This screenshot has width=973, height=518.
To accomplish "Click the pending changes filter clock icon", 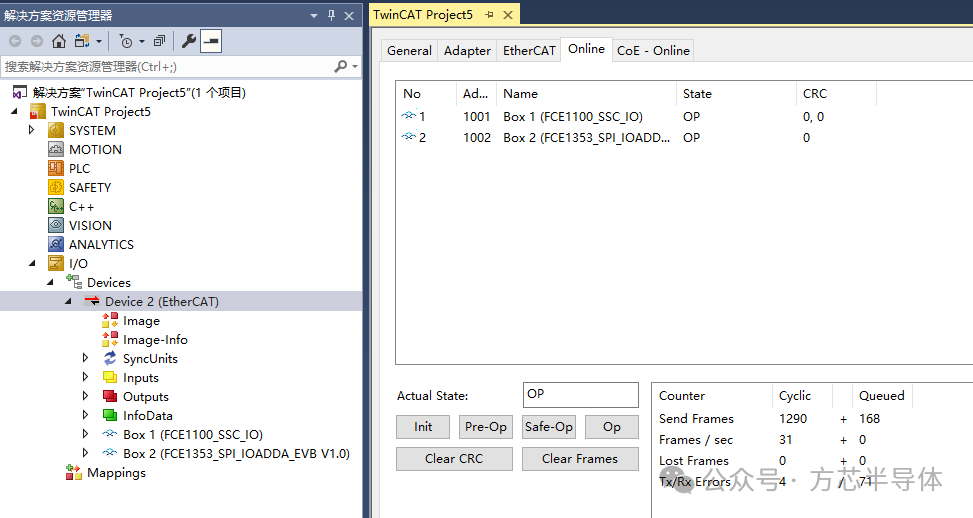I will coord(125,42).
